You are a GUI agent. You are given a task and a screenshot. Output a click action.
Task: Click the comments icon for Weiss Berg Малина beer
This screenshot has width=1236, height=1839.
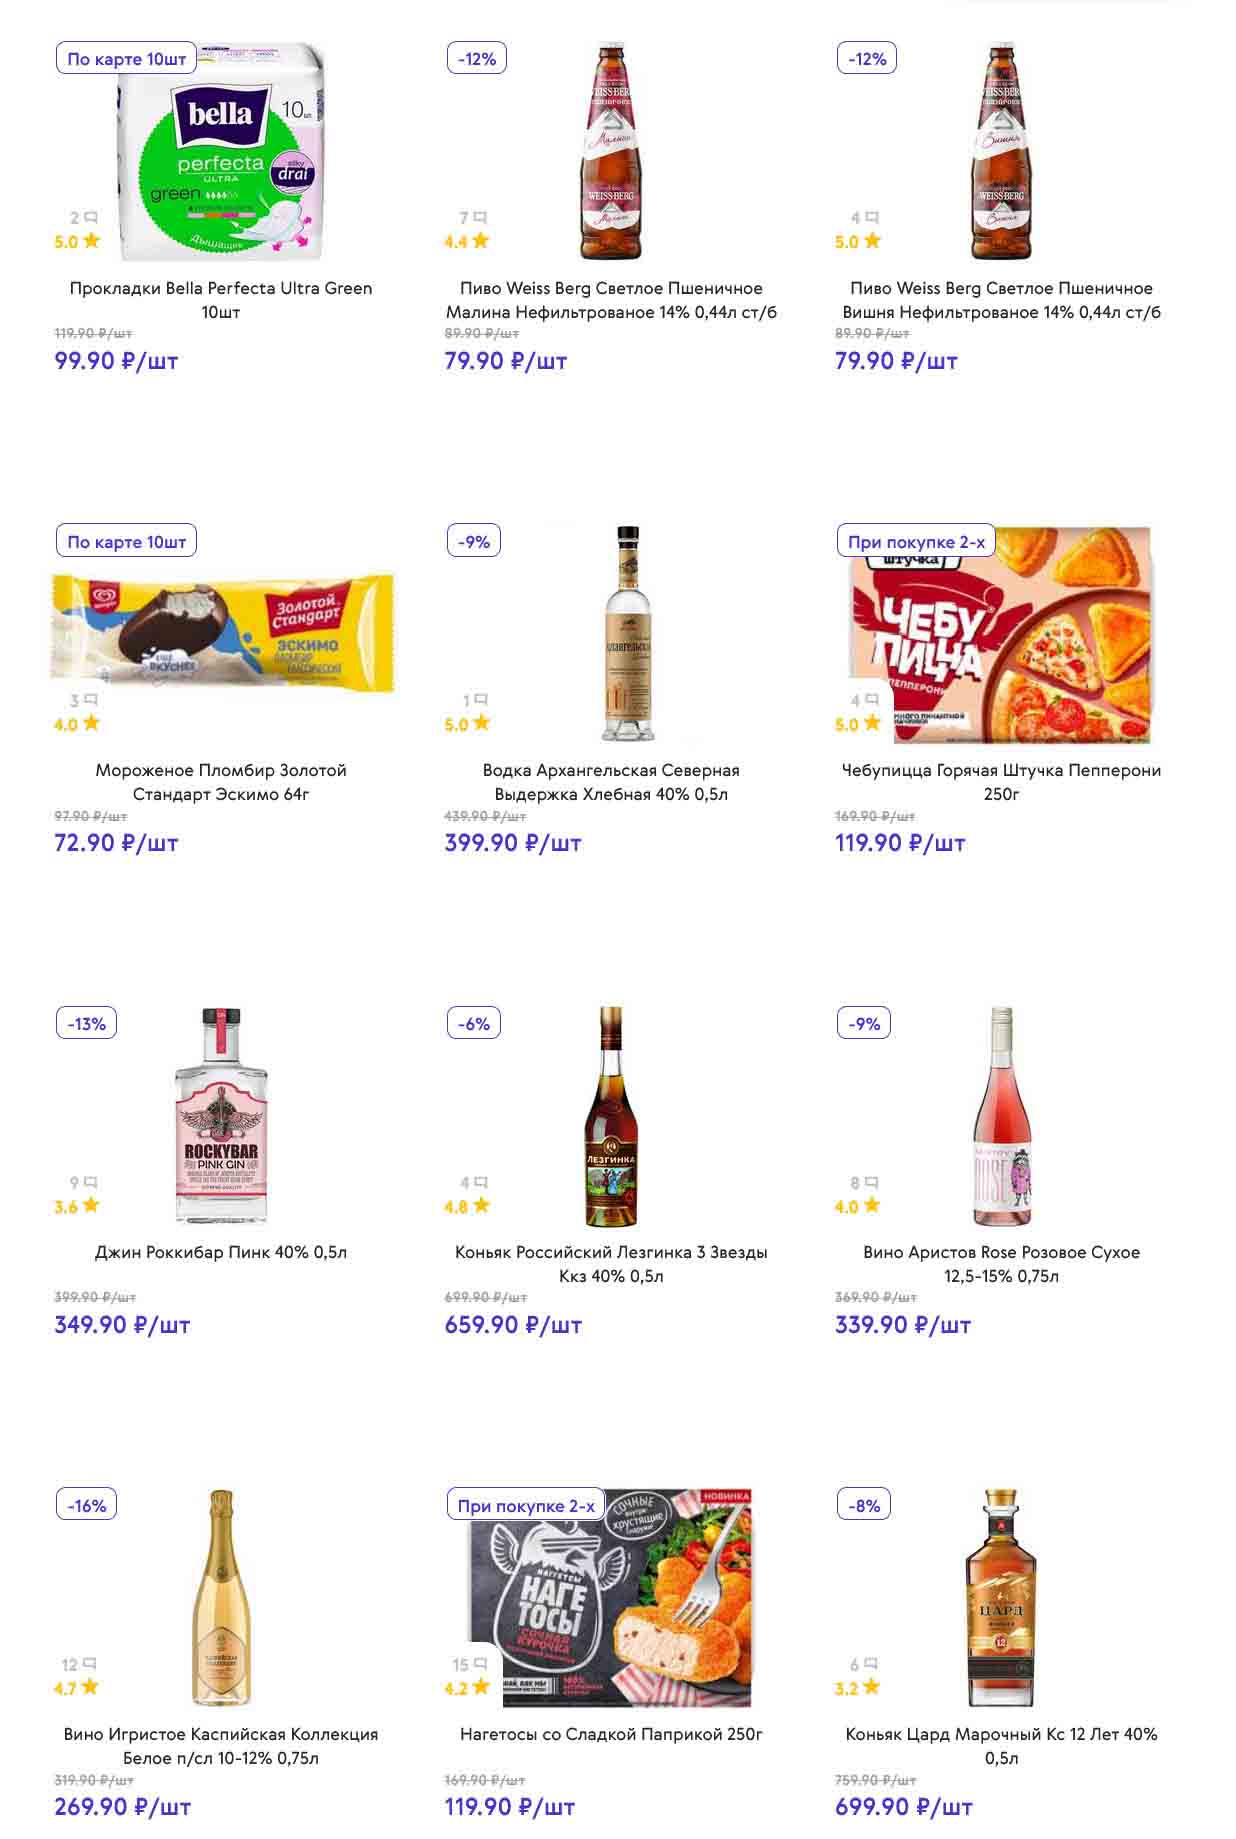481,217
